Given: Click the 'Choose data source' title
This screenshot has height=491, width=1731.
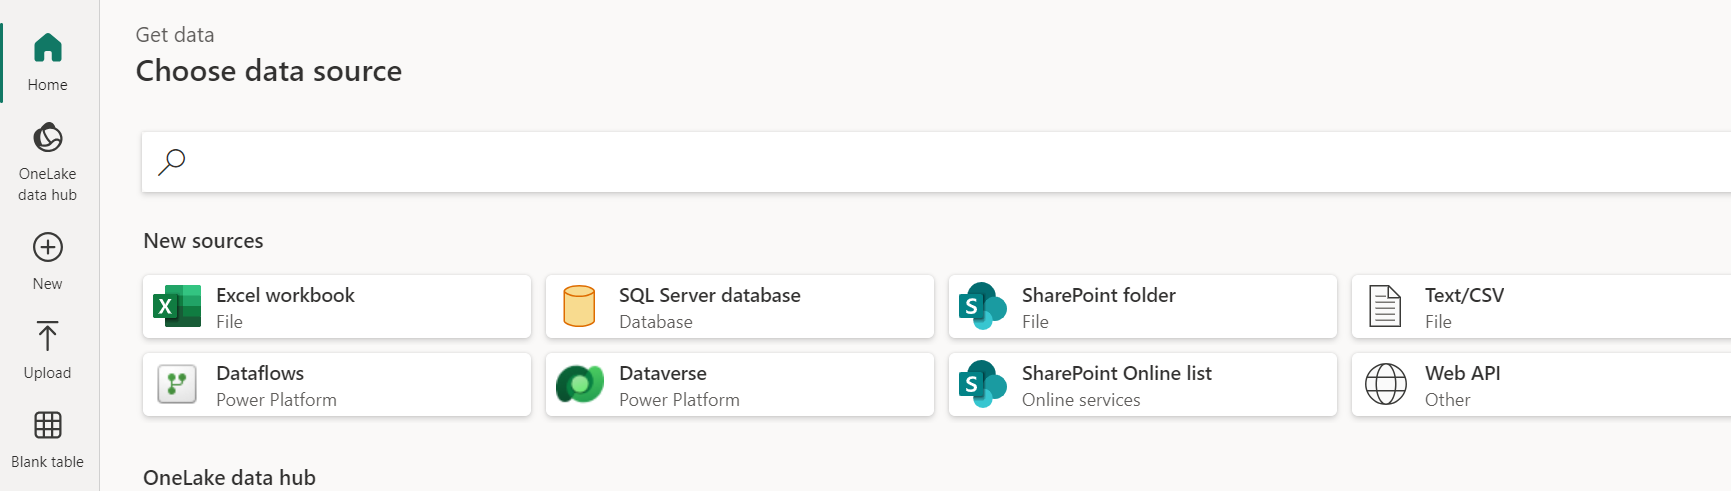Looking at the screenshot, I should (x=269, y=71).
